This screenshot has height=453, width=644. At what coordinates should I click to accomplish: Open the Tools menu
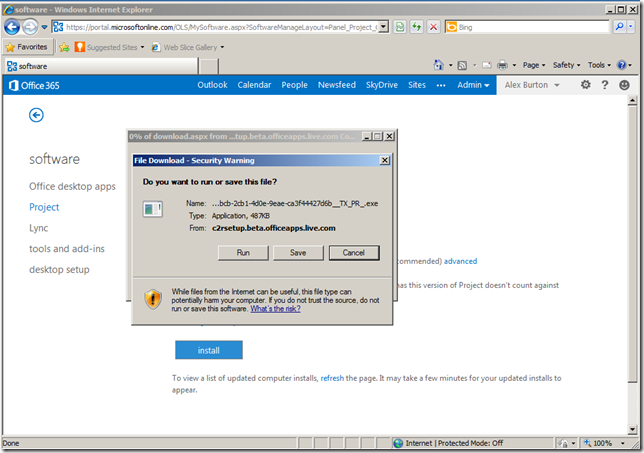(x=599, y=65)
